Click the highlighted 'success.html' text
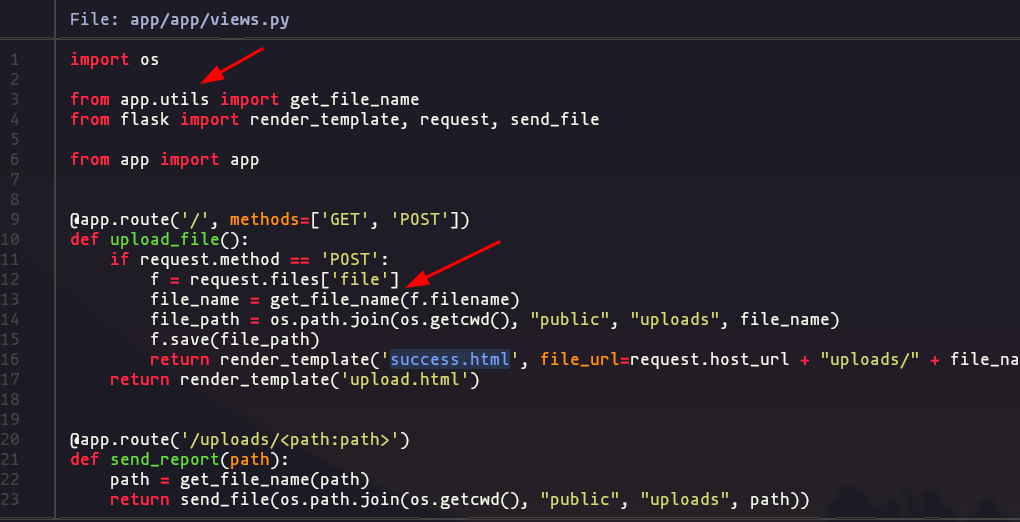The width and height of the screenshot is (1020, 522). (449, 359)
